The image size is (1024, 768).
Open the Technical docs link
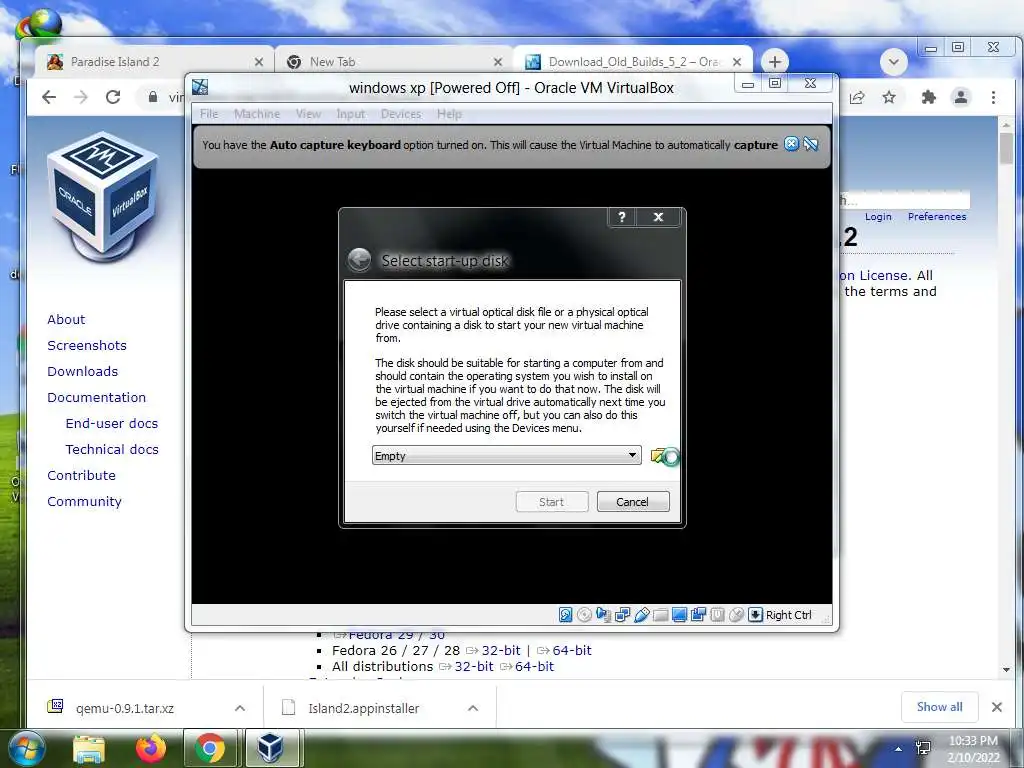[112, 449]
